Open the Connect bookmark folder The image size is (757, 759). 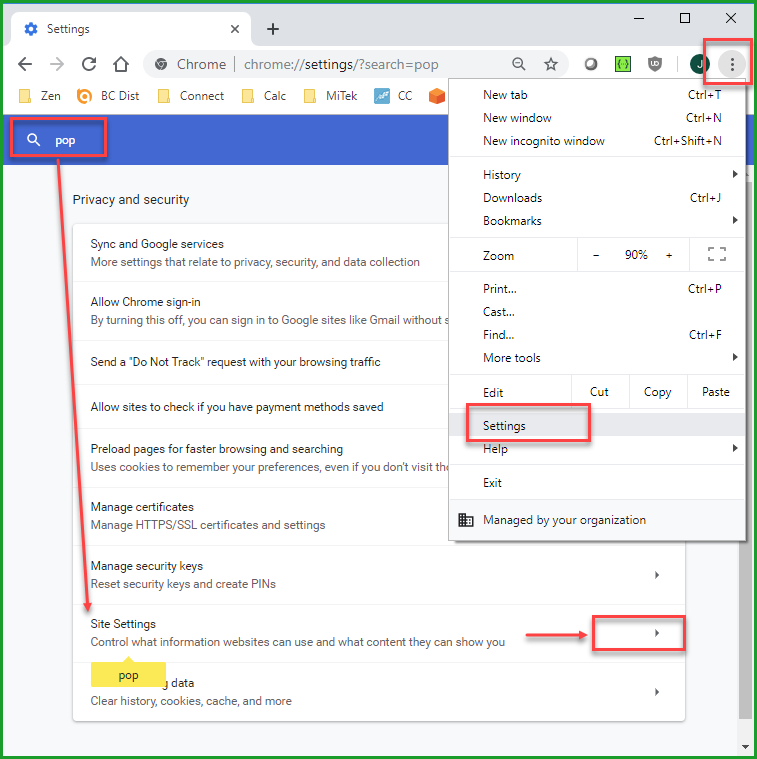click(x=191, y=96)
